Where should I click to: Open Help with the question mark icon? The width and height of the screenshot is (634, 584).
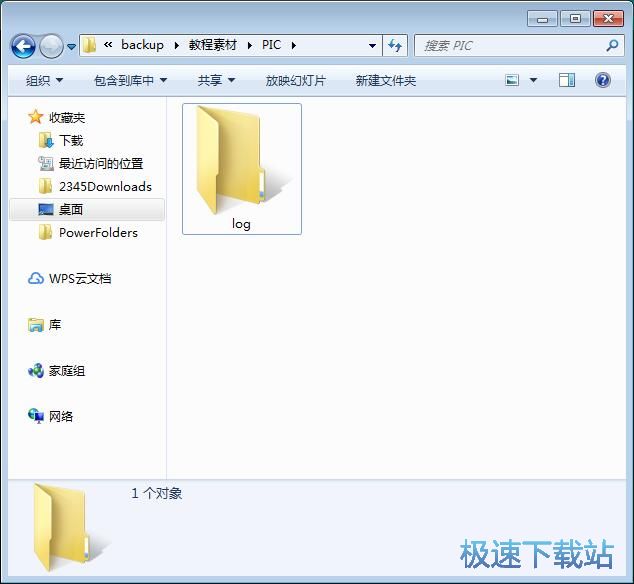[x=602, y=80]
